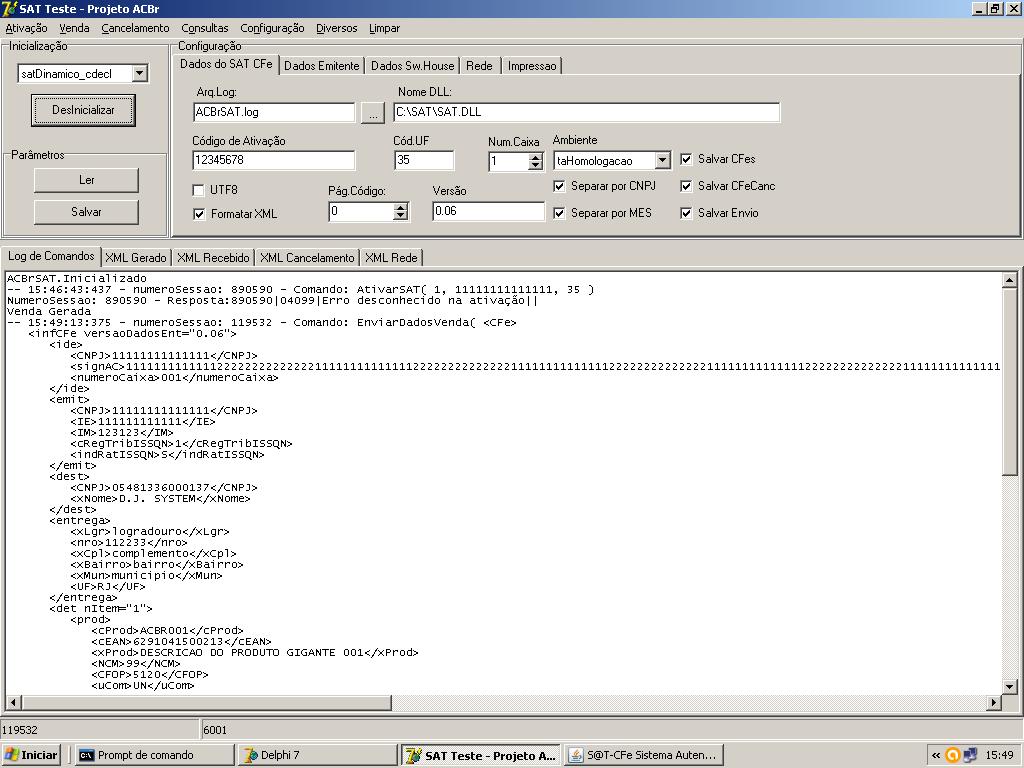Open the Ativação menu
Viewport: 1024px width, 768px height.
pyautogui.click(x=26, y=28)
